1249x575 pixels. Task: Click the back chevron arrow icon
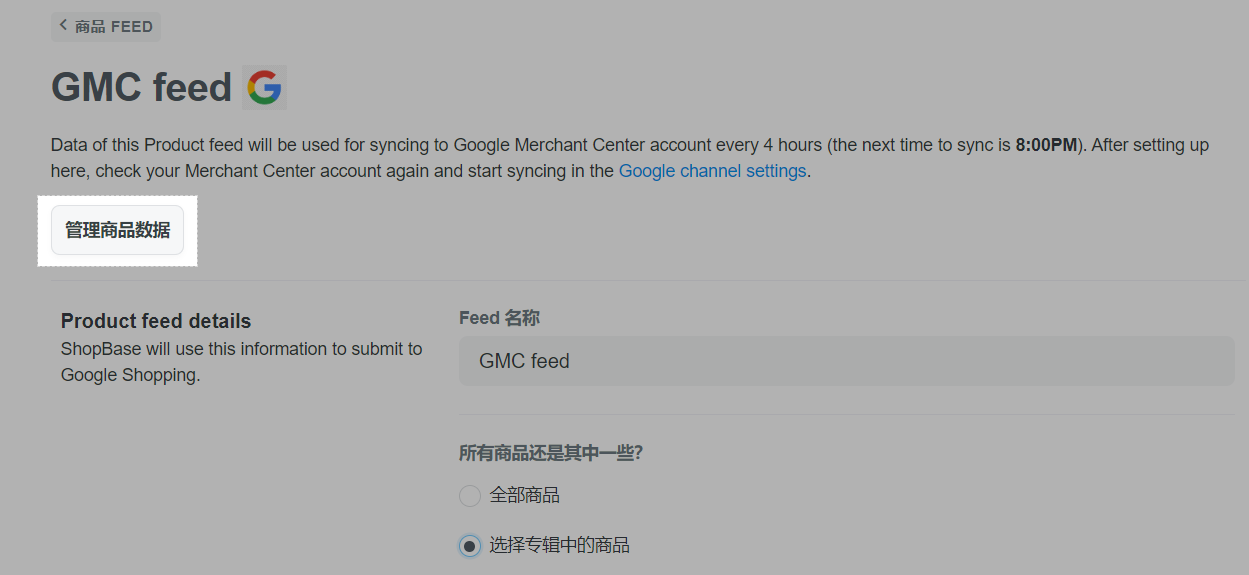pyautogui.click(x=64, y=26)
